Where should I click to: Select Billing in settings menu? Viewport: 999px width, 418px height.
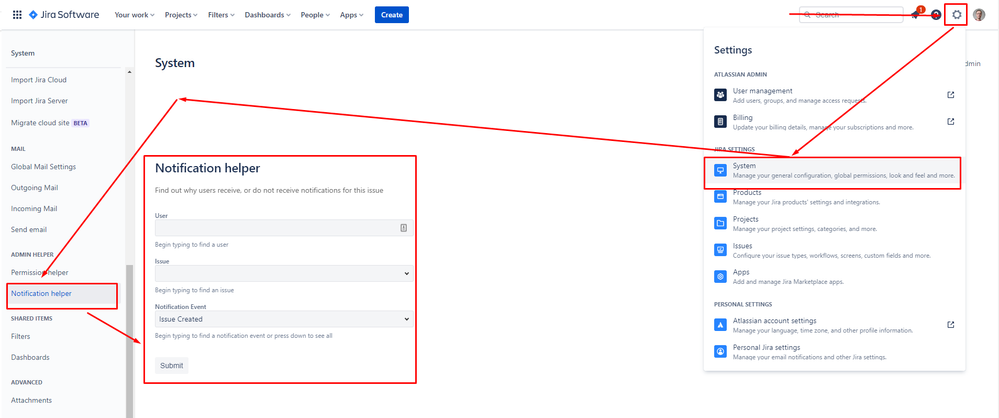[835, 122]
